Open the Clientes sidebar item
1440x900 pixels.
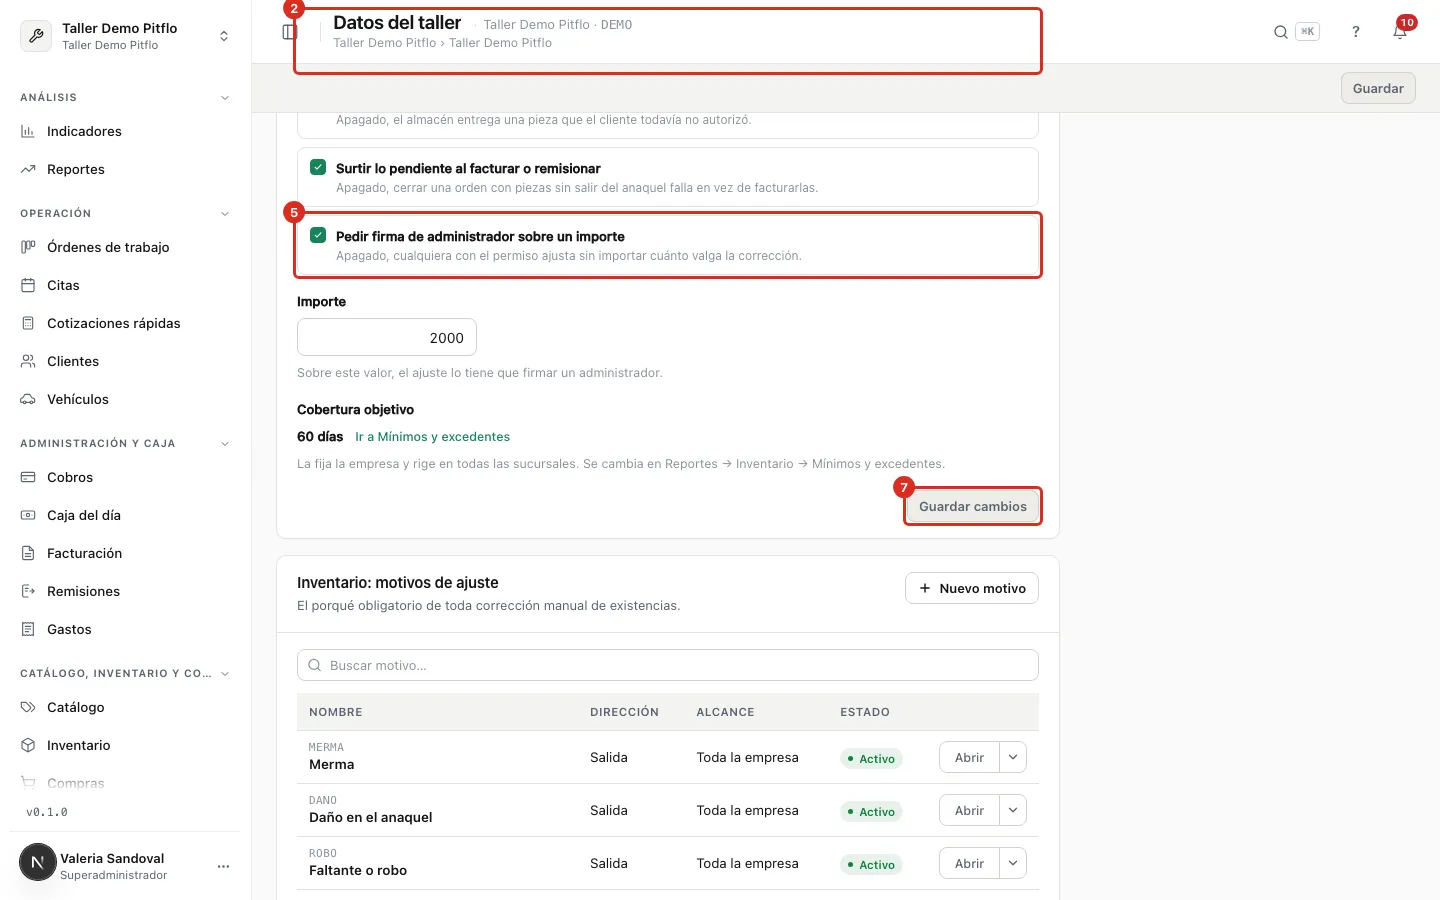click(x=125, y=361)
